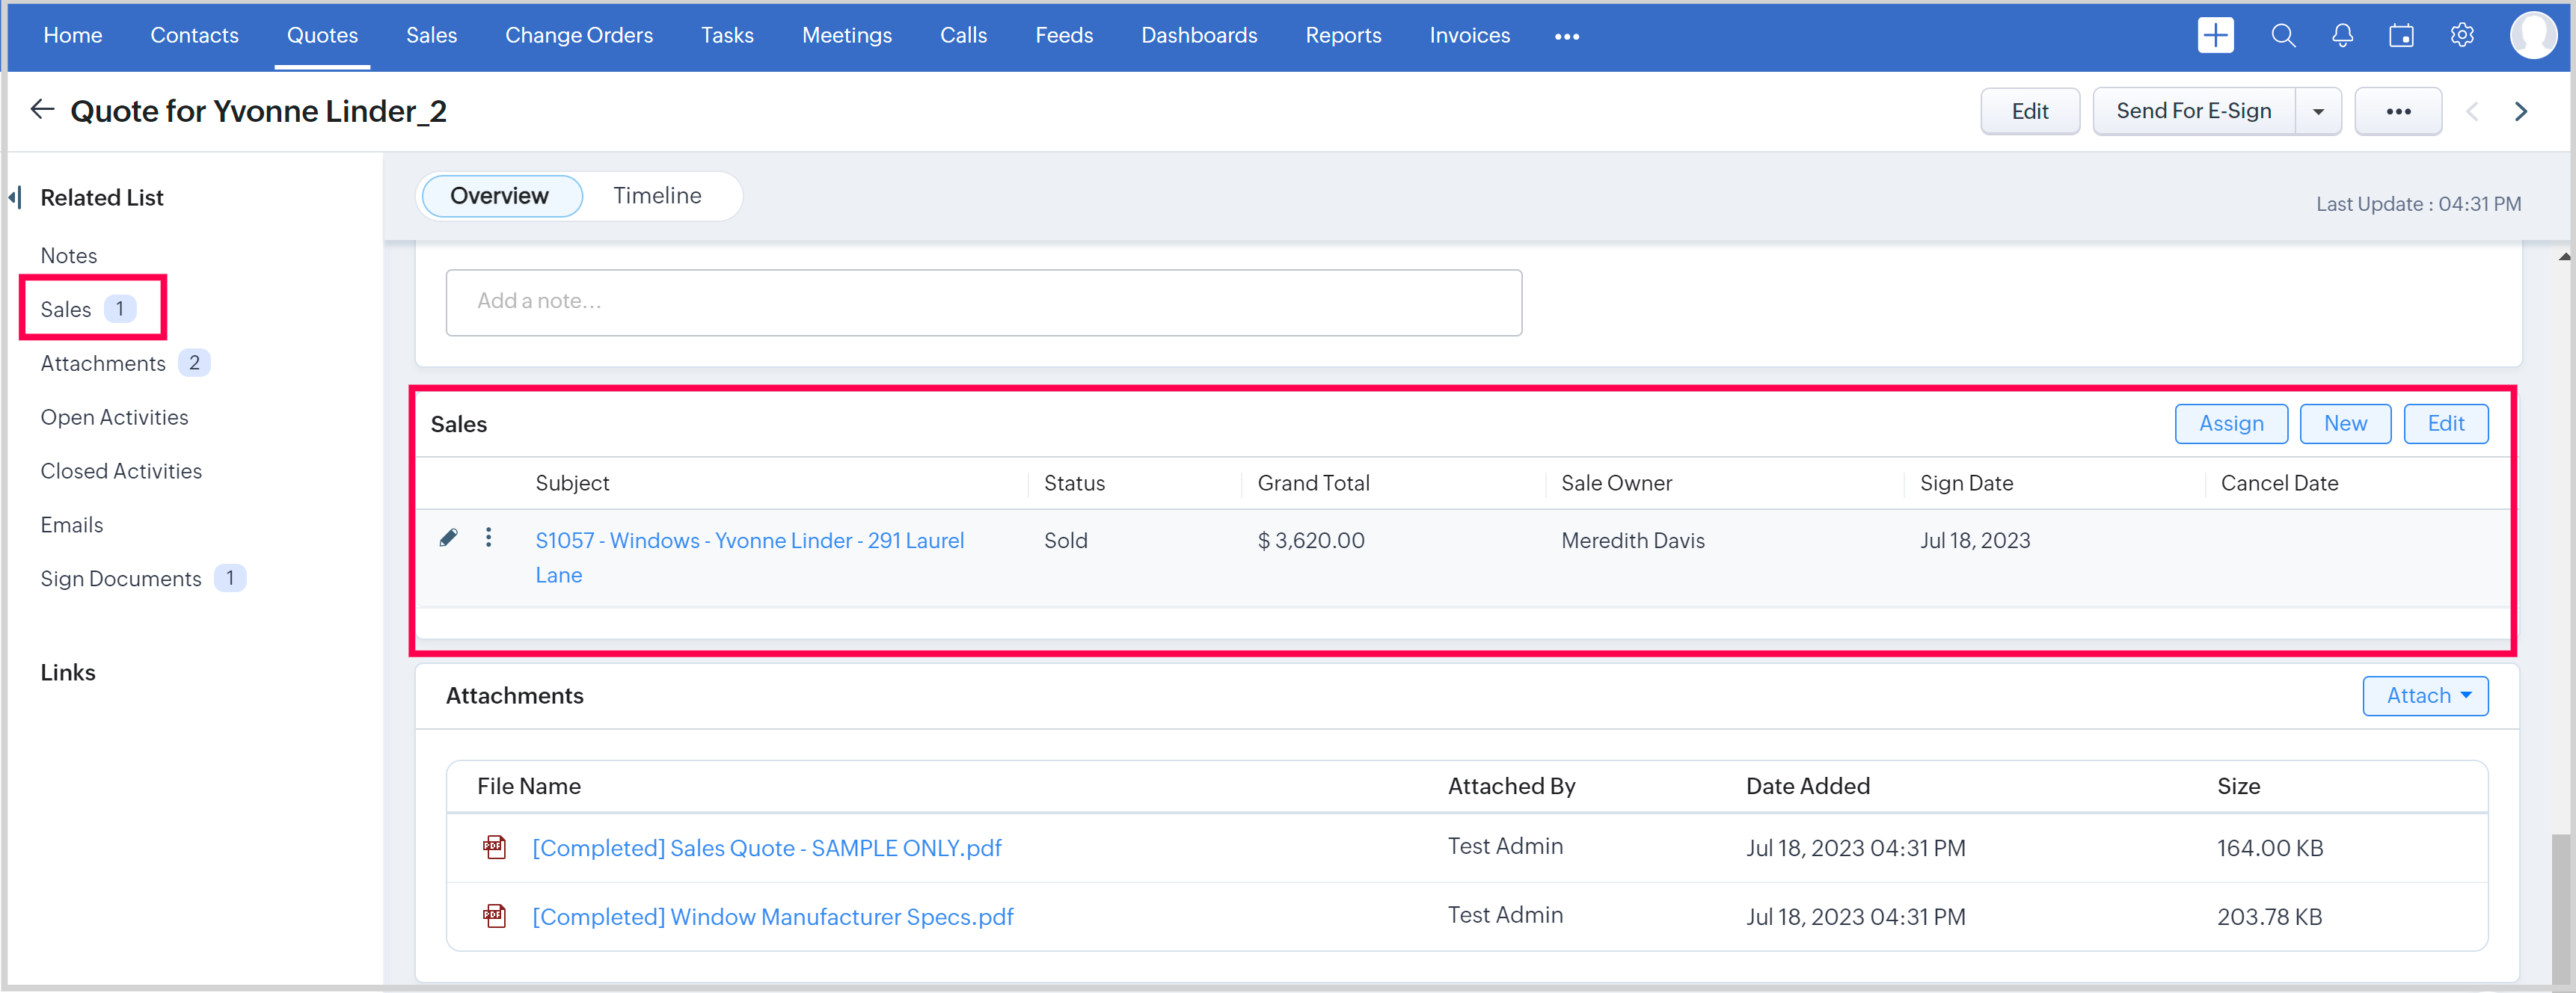2576x993 pixels.
Task: Switch to the Timeline view
Action: 657,195
